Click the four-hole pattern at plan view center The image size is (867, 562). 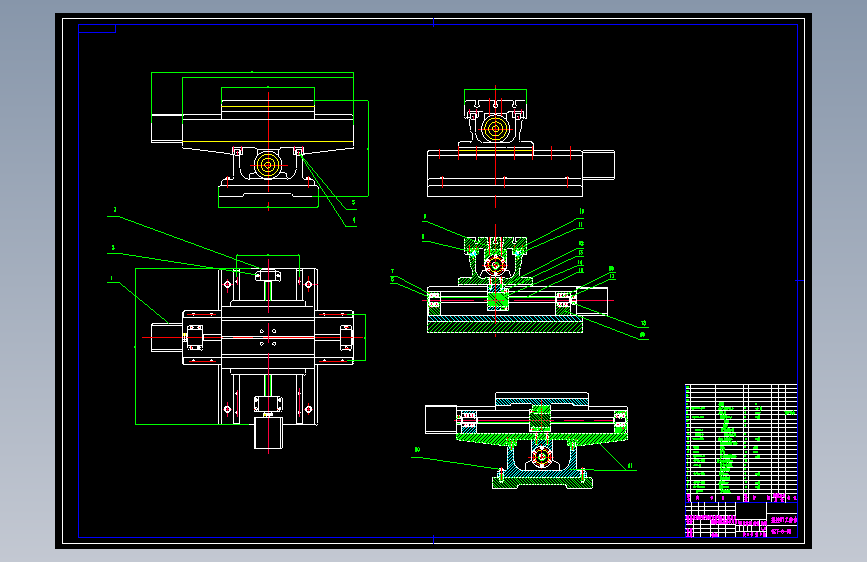point(268,337)
